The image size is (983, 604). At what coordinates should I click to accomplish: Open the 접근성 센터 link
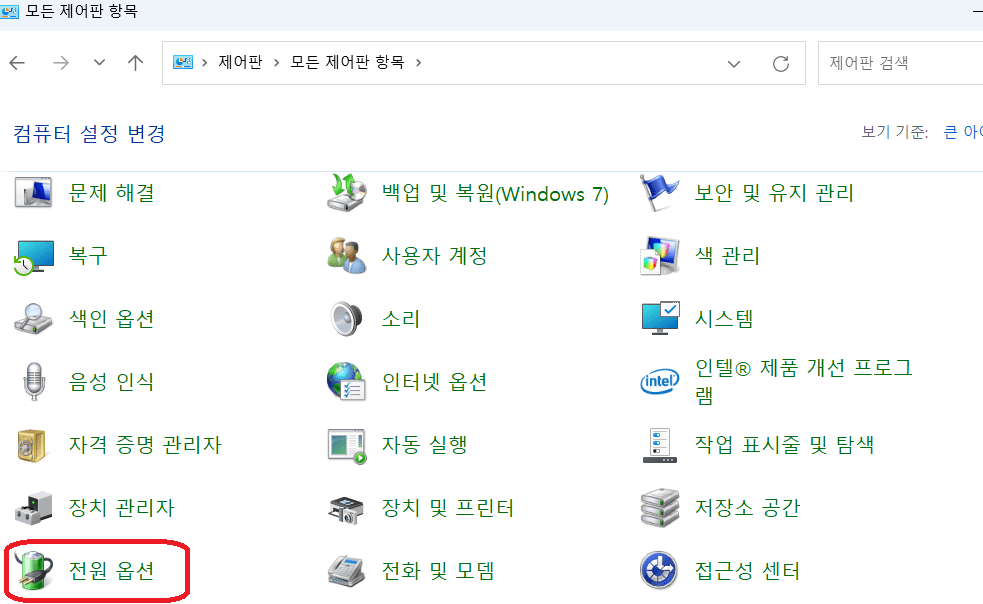pos(747,571)
